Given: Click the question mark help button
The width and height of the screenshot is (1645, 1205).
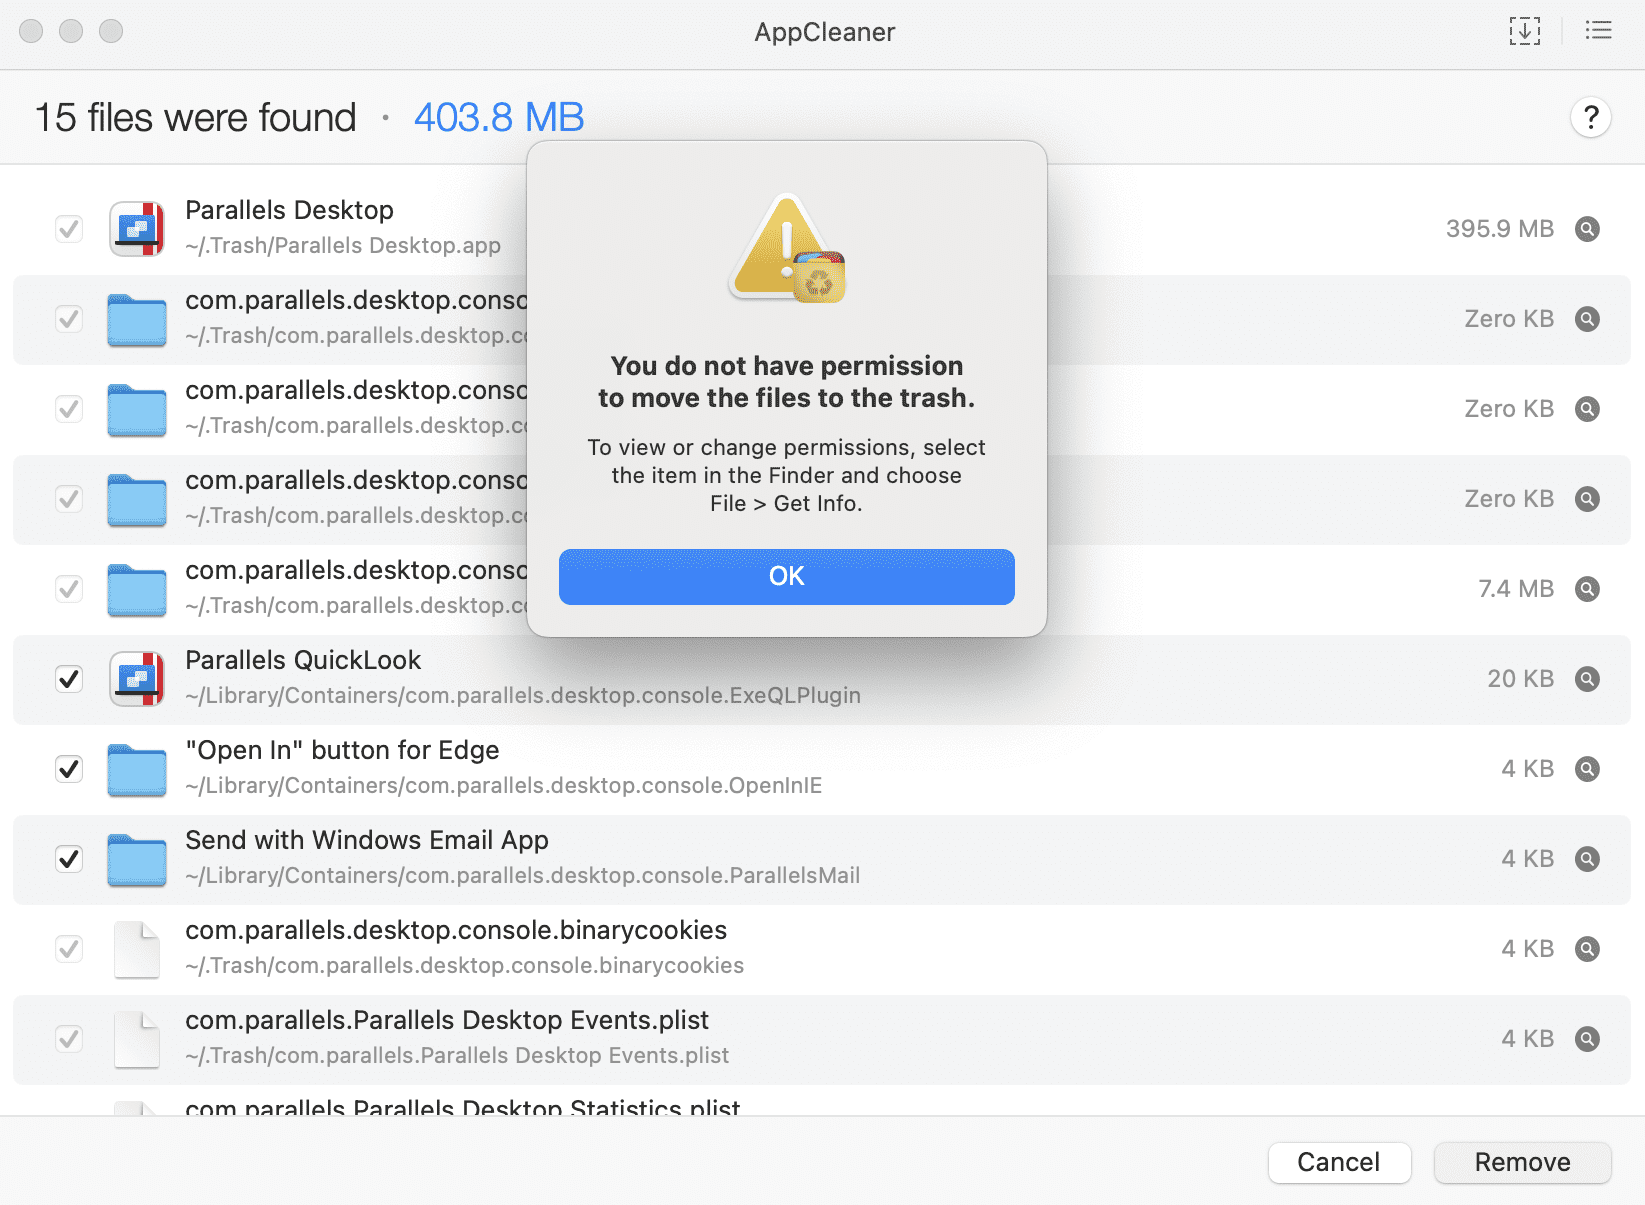Looking at the screenshot, I should [x=1591, y=118].
